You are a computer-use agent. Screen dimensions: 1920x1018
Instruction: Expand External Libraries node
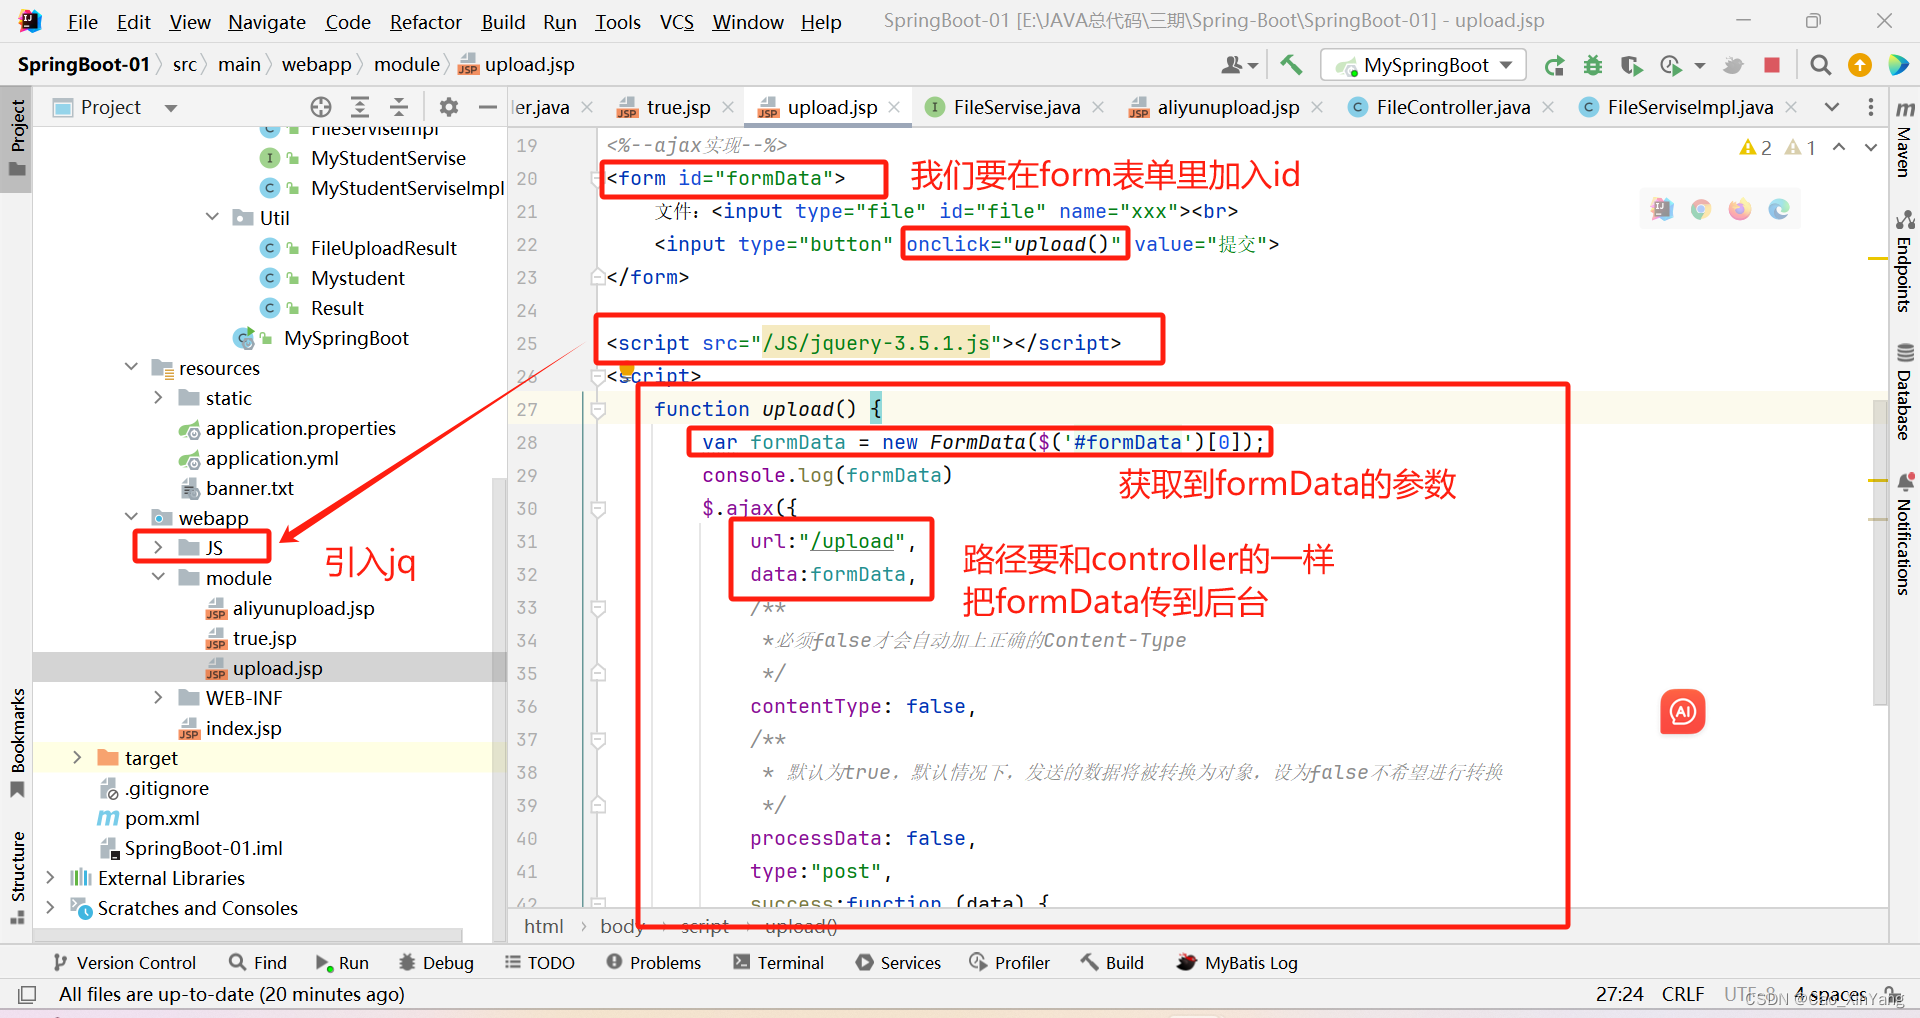[50, 877]
